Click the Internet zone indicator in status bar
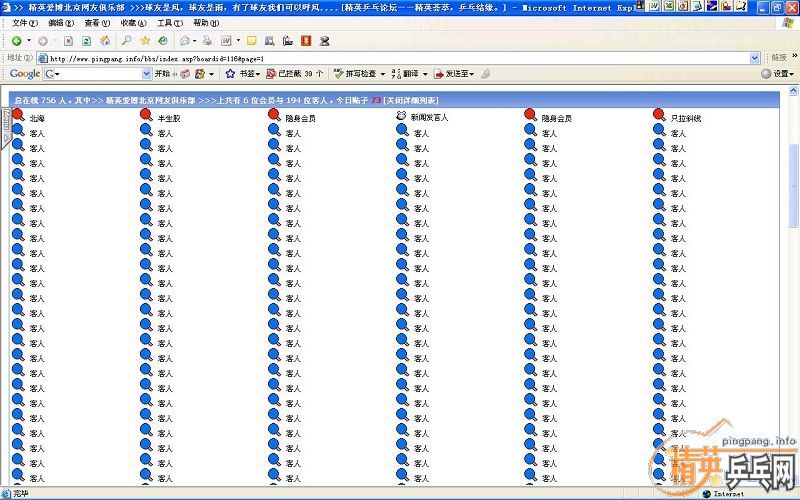 tap(723, 493)
